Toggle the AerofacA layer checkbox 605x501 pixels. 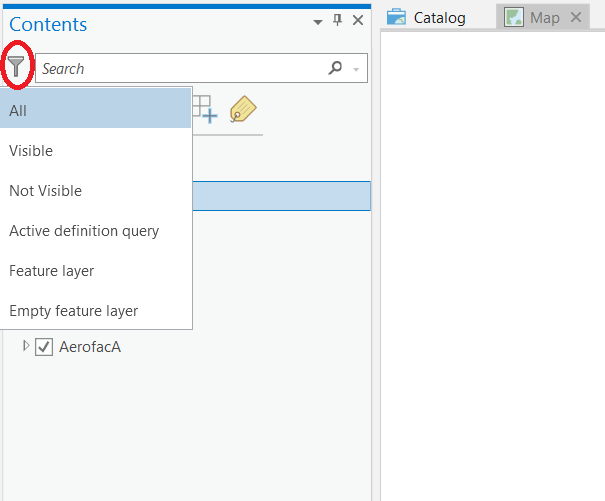tap(44, 347)
